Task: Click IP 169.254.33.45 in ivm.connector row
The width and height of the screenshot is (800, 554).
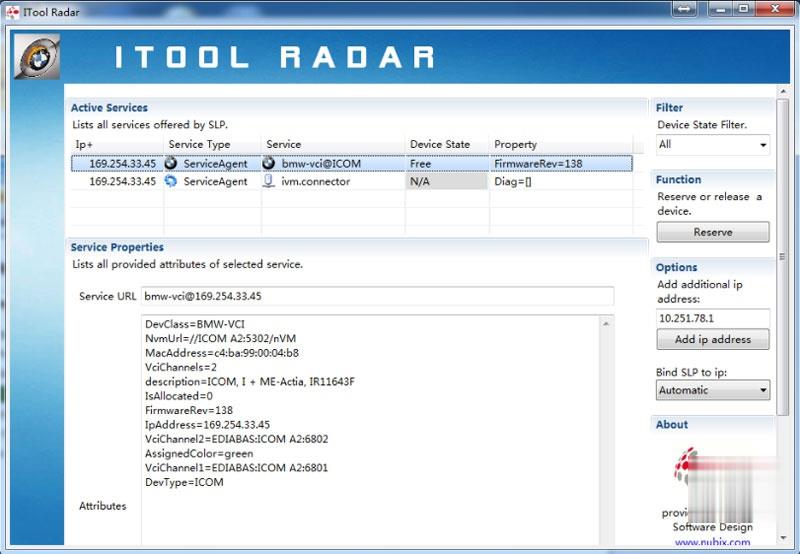Action: (122, 181)
